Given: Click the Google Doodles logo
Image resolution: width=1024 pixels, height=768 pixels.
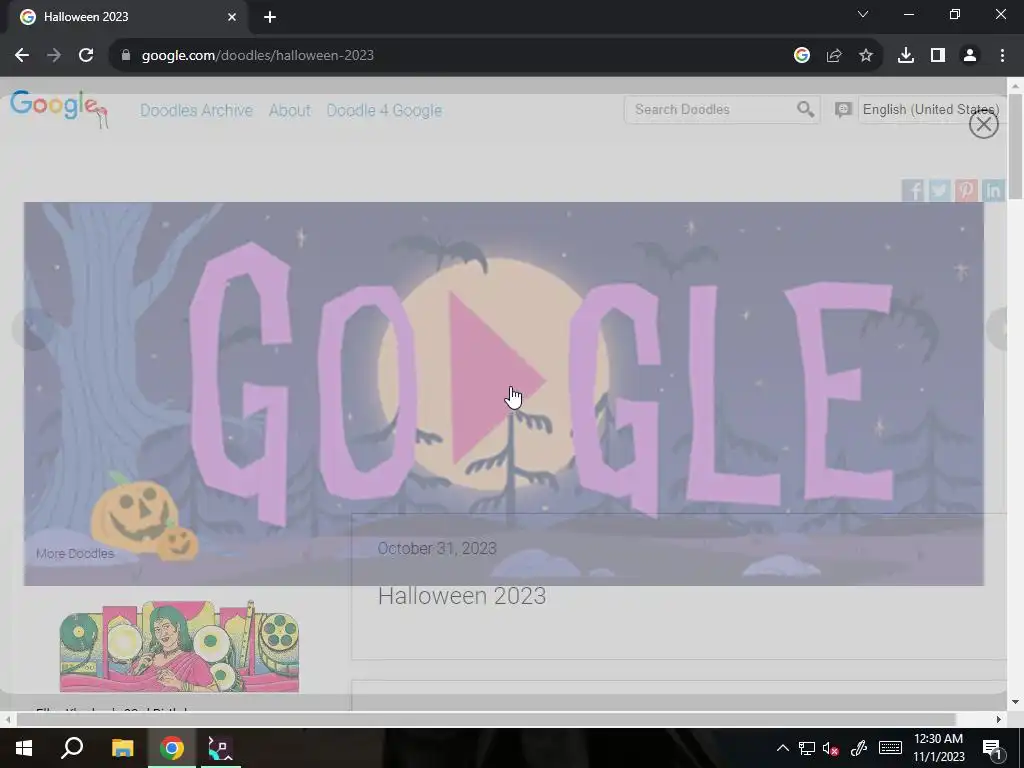Looking at the screenshot, I should coord(59,108).
